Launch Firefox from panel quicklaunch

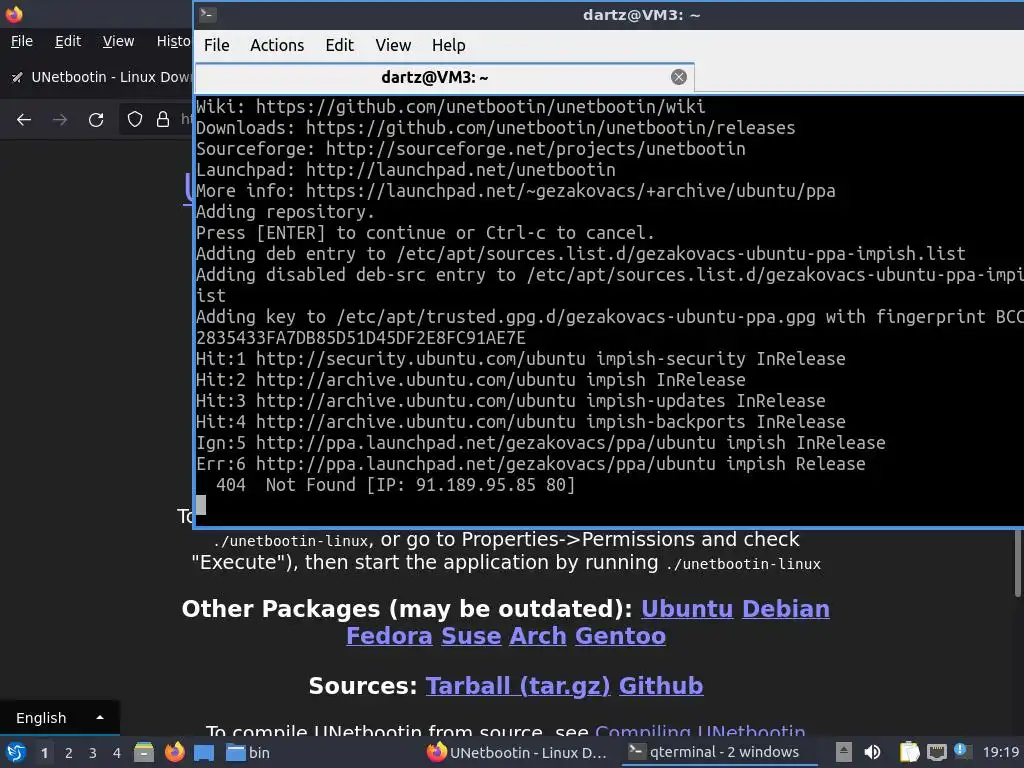pos(174,752)
